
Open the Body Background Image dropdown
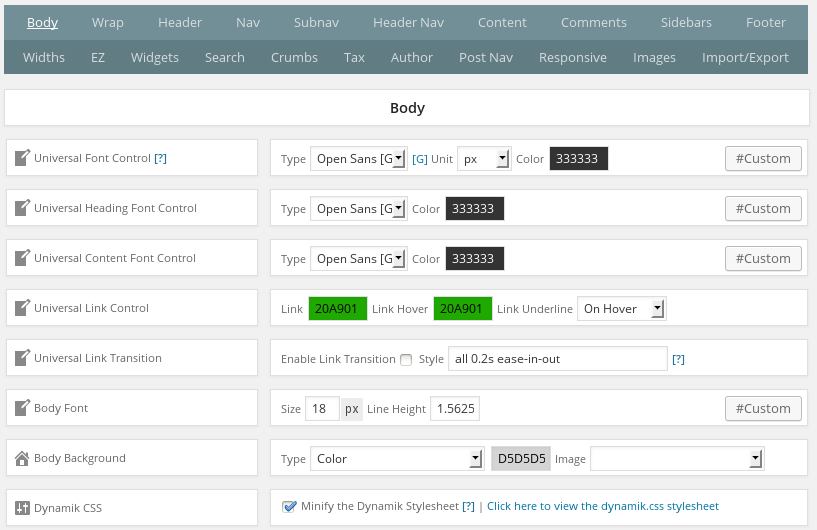(677, 459)
